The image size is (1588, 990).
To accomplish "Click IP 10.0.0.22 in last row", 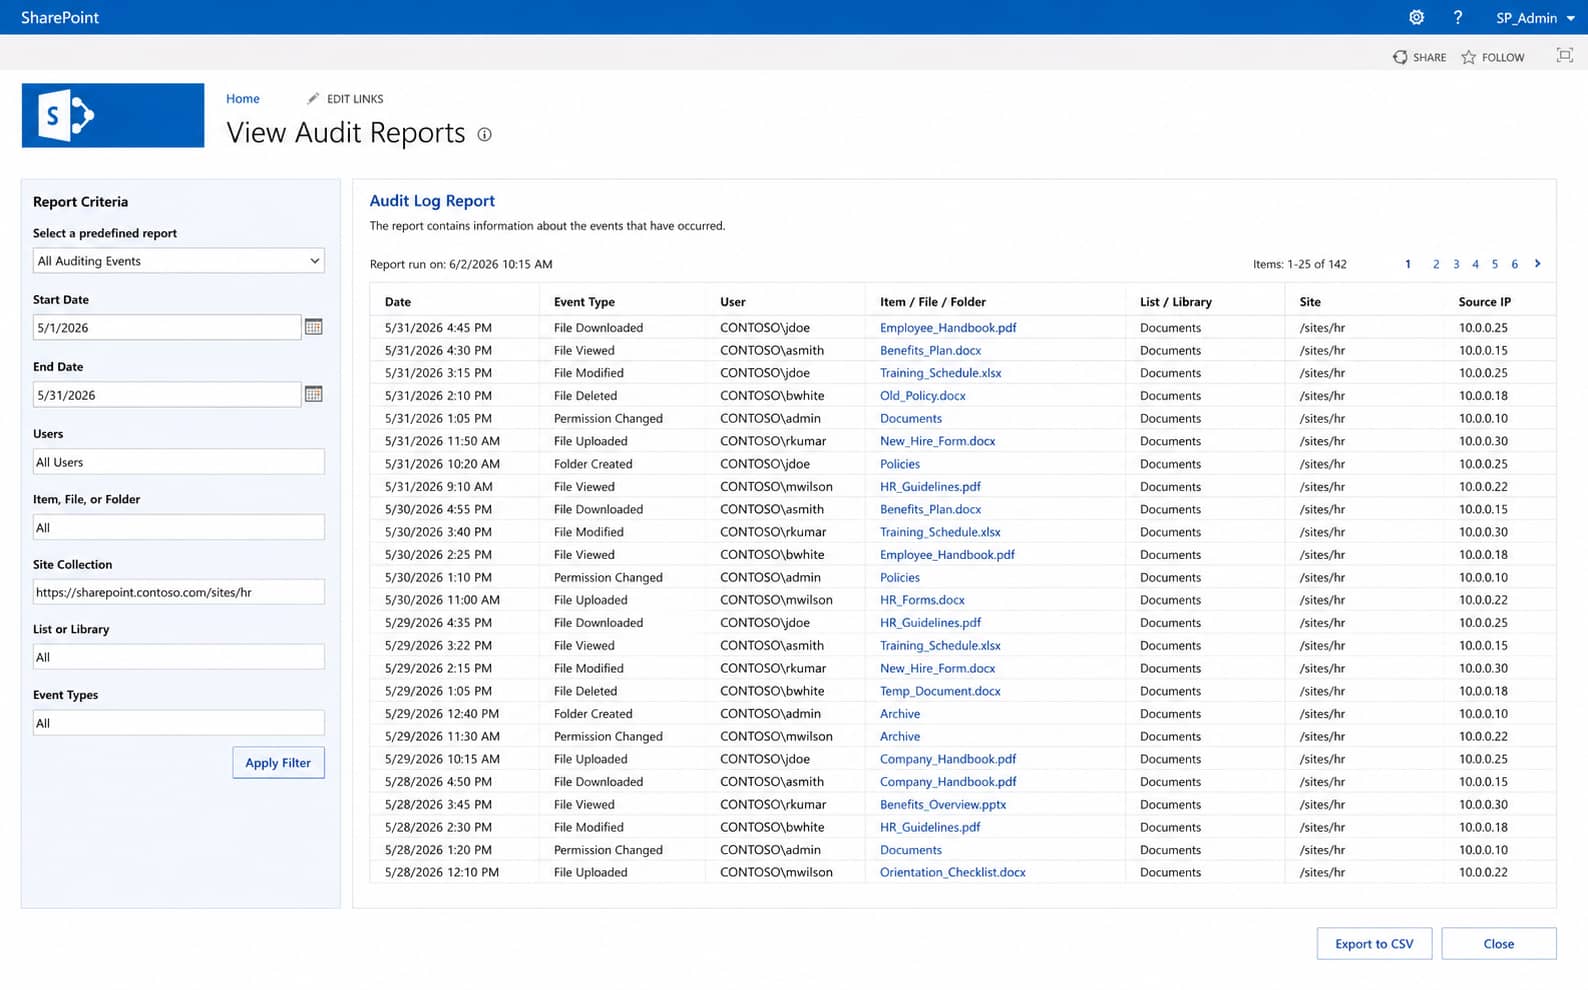I will pos(1483,873).
